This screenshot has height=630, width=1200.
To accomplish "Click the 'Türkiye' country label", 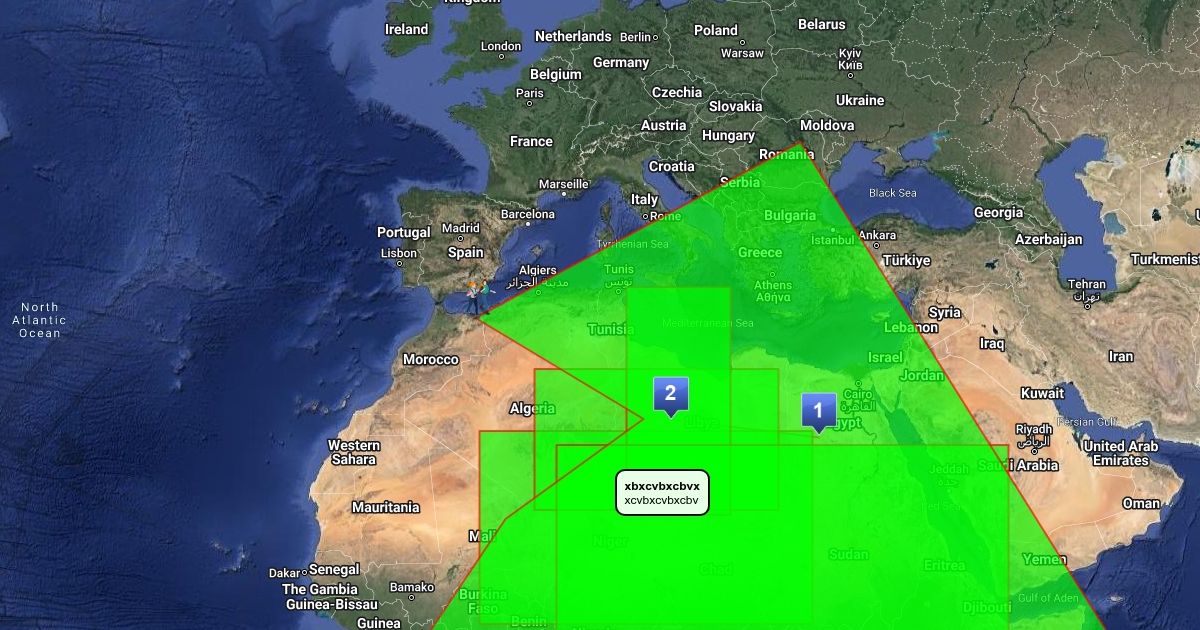I will point(907,260).
